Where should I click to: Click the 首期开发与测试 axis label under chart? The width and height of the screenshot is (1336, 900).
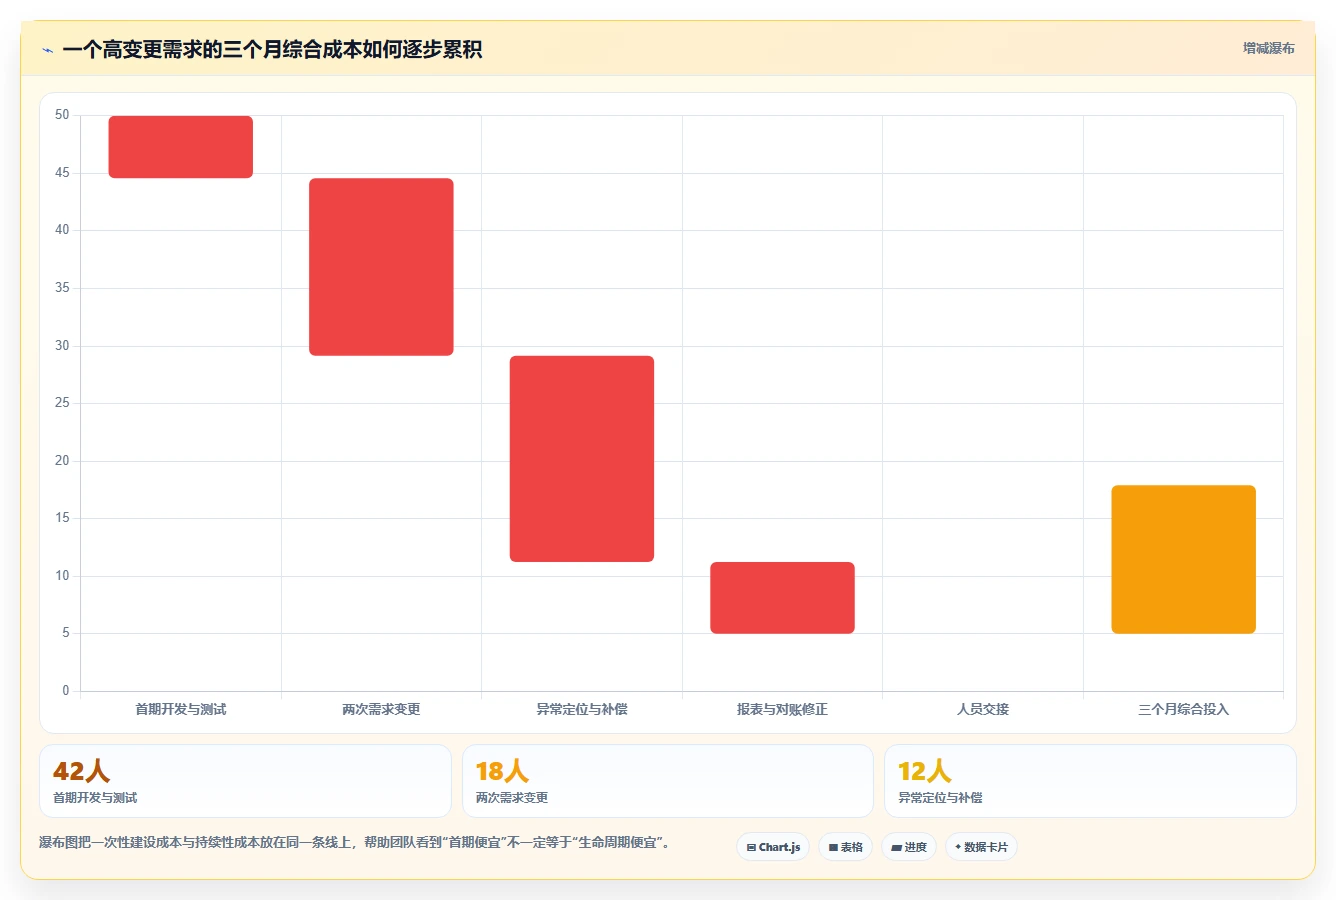[x=181, y=709]
